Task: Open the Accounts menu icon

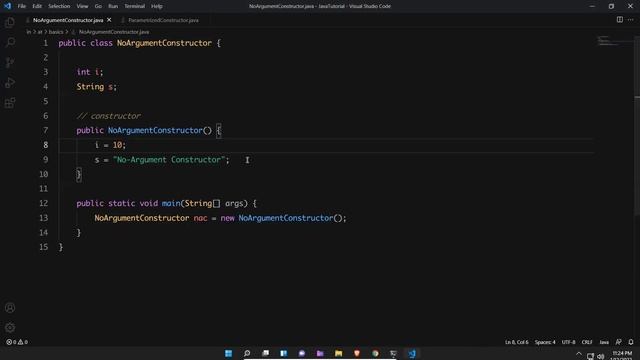Action: coord(10,308)
